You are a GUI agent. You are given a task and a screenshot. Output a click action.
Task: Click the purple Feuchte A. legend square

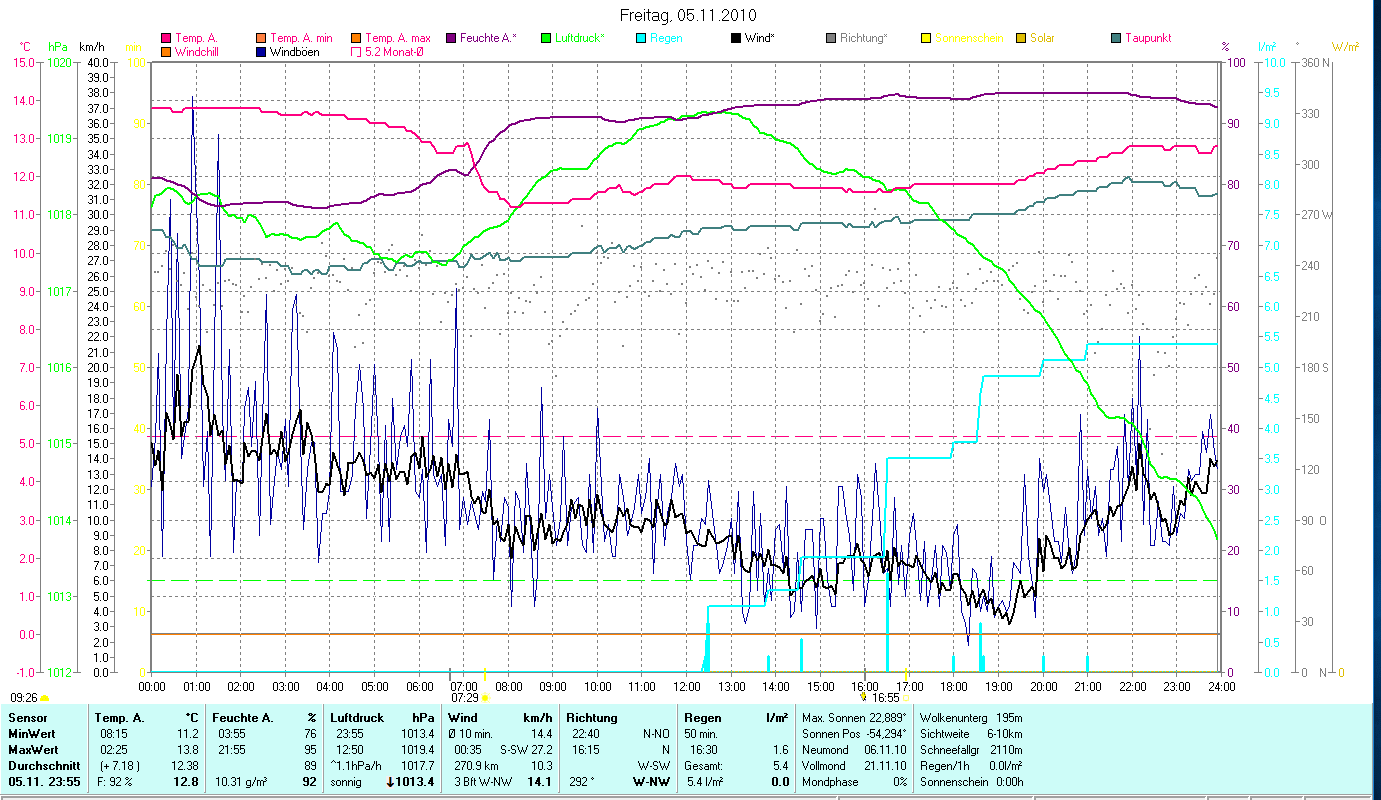click(451, 38)
